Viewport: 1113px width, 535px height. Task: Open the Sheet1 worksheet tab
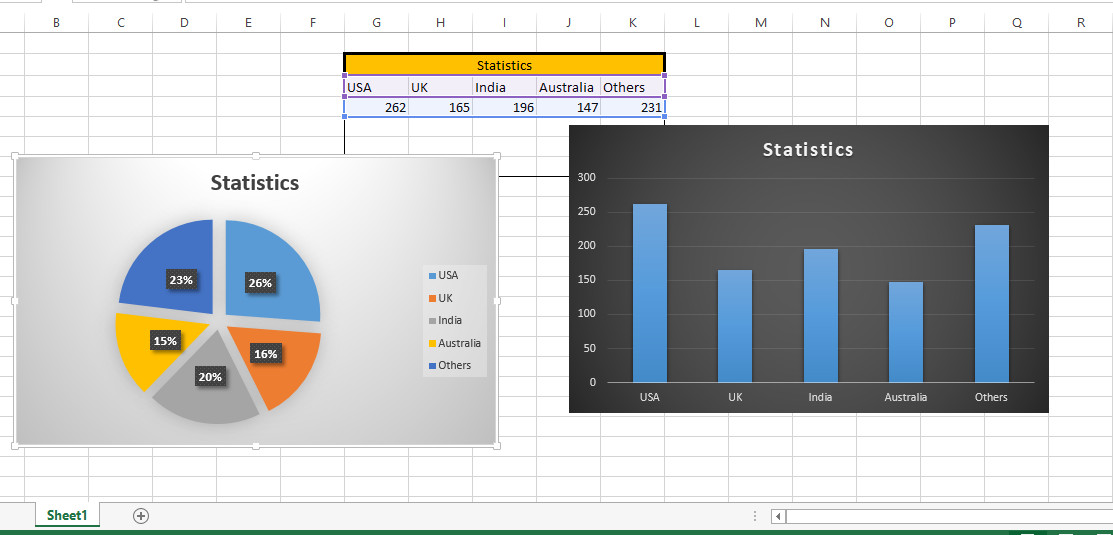[67, 516]
